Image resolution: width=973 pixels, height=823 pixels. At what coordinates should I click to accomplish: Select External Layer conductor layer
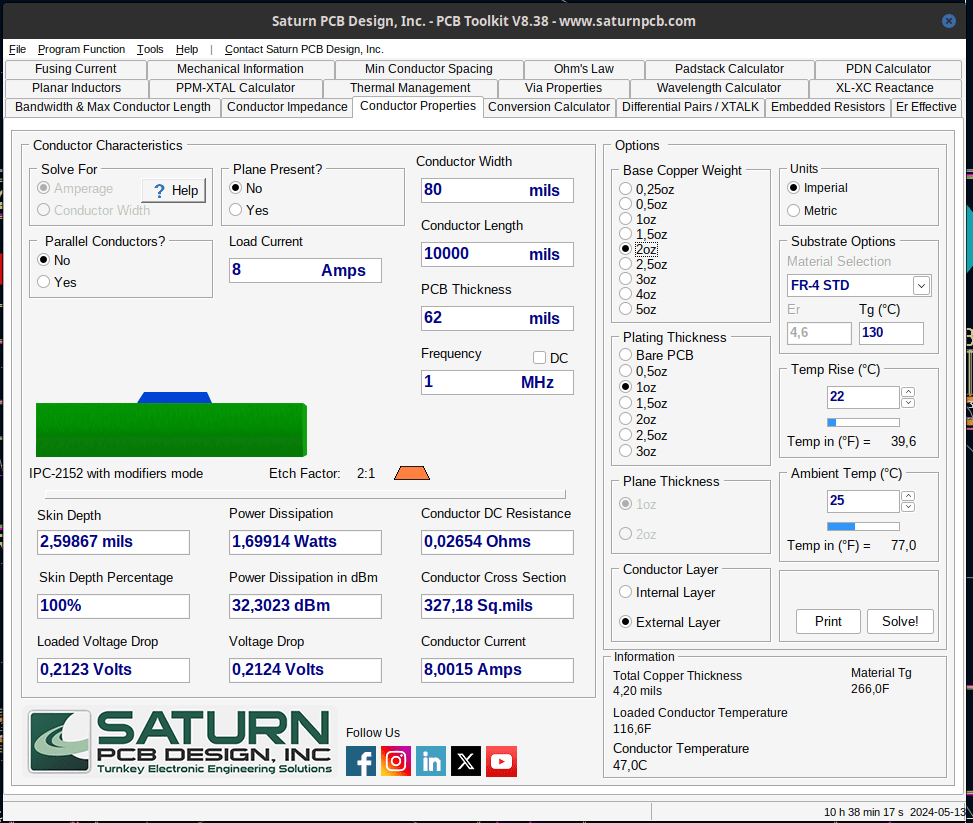coord(670,623)
